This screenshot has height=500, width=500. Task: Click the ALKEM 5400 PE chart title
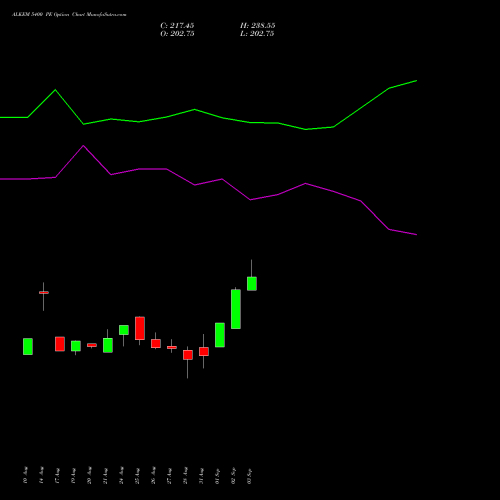tap(69, 14)
